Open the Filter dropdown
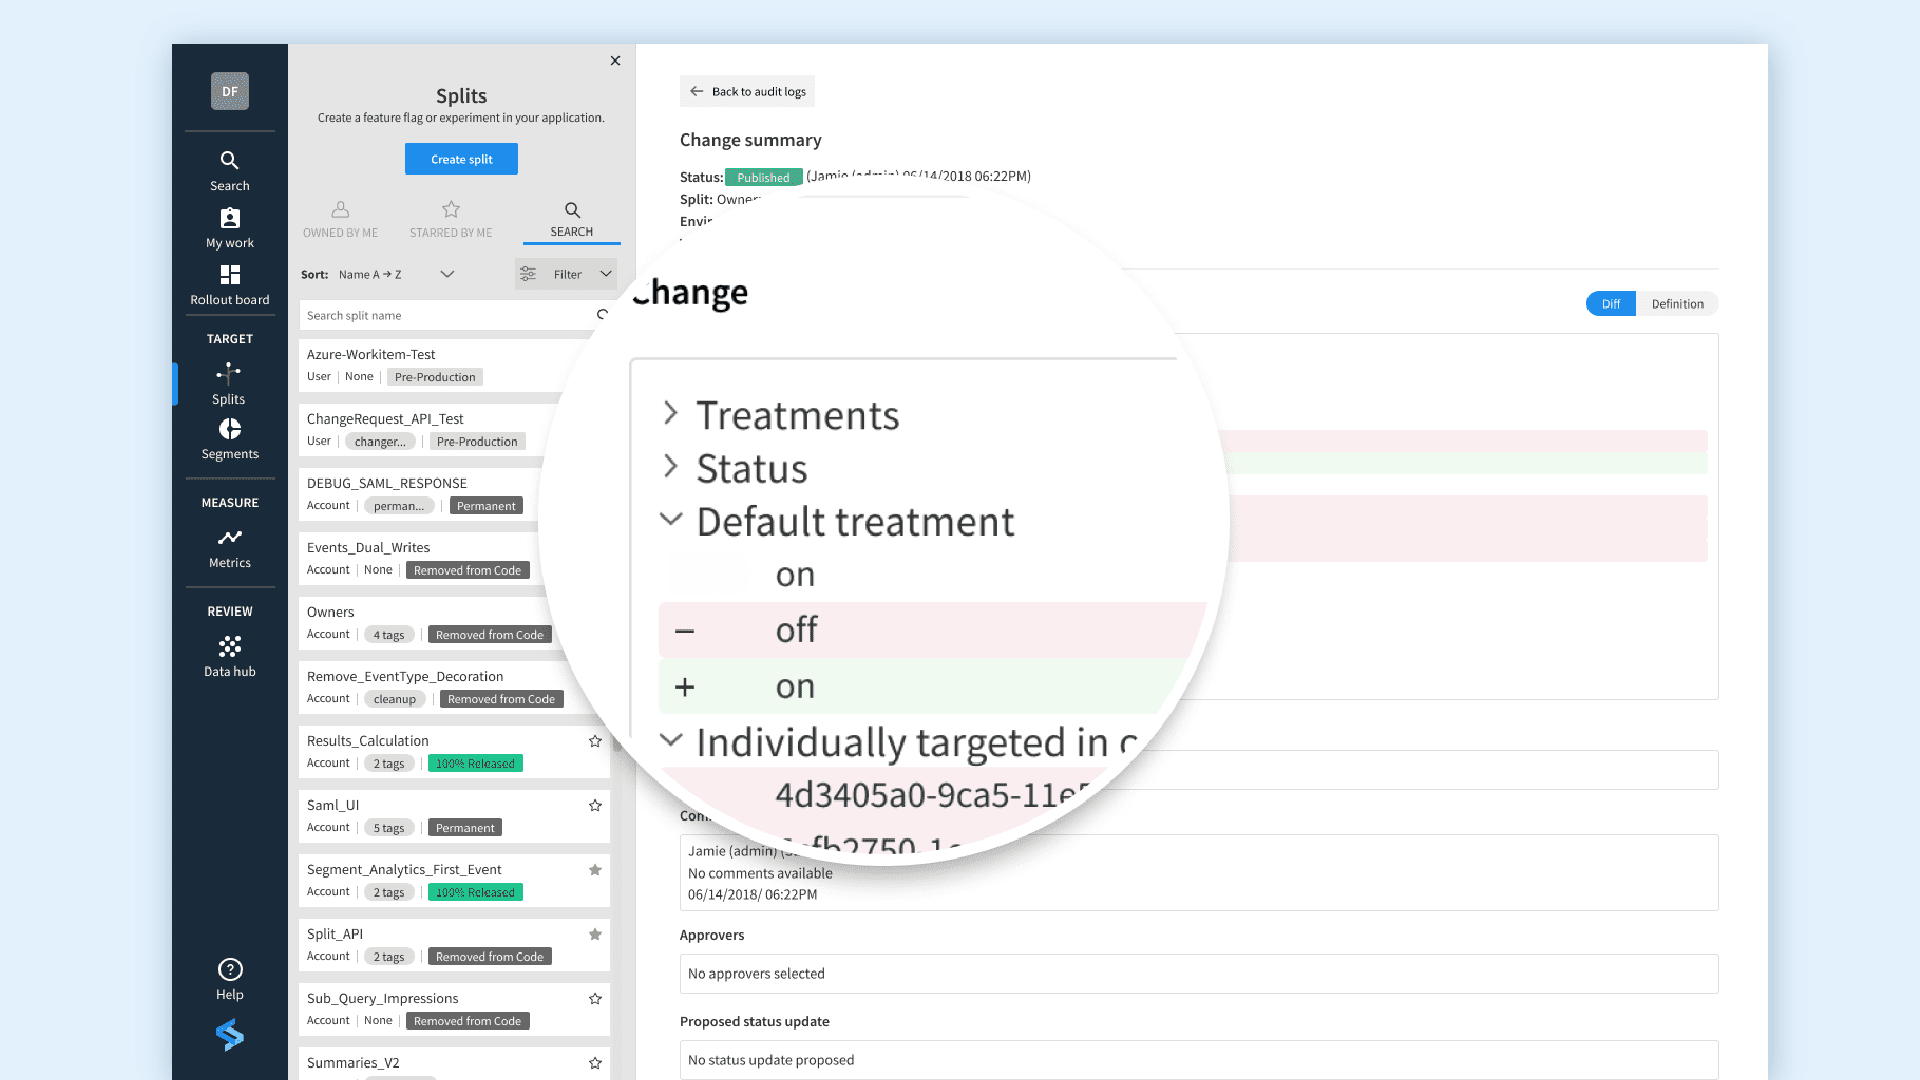The width and height of the screenshot is (1920, 1080). click(x=566, y=274)
